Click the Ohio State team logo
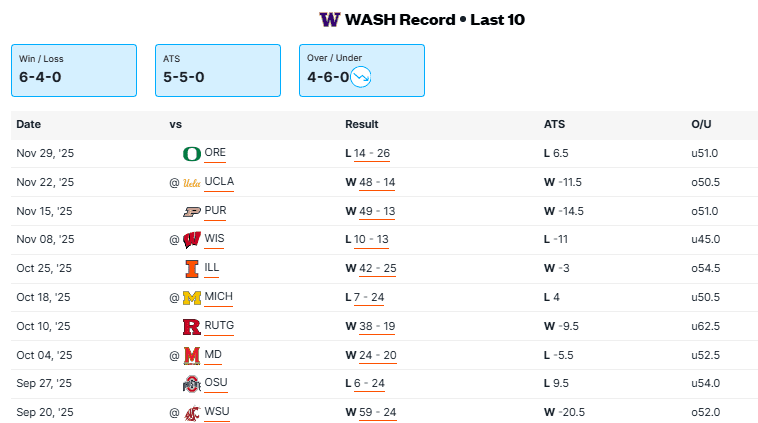 [x=192, y=385]
